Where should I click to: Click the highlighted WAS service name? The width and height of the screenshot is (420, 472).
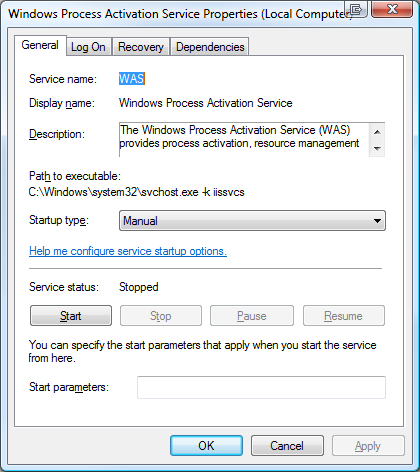tap(132, 79)
